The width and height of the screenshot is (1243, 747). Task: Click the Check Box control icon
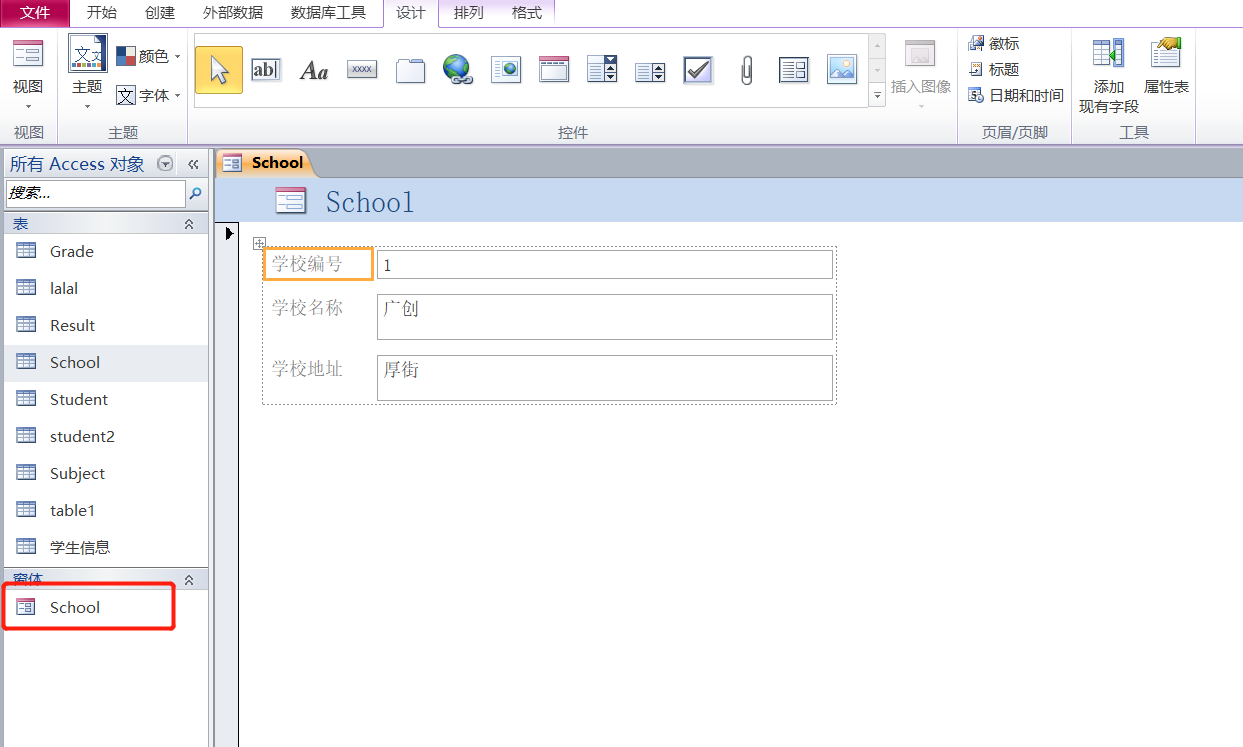[x=698, y=70]
